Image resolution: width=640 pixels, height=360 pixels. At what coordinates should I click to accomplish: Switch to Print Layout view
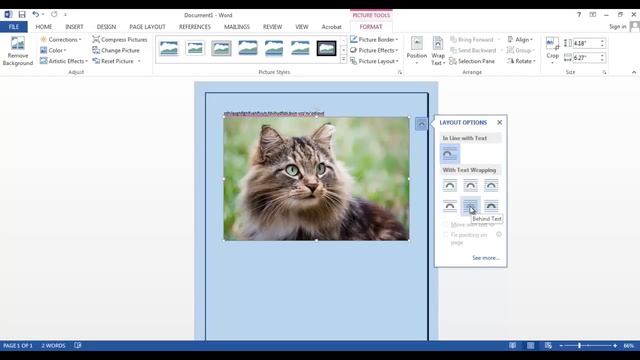530,346
